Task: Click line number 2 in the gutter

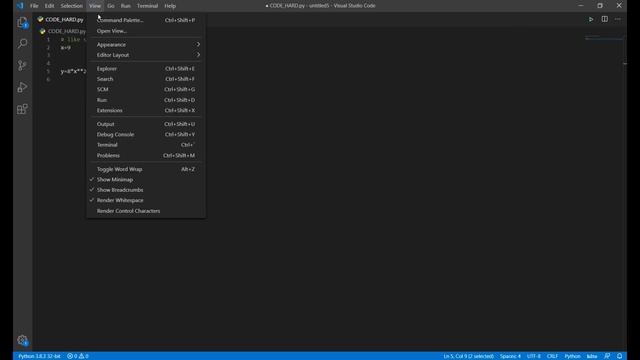Action: coord(48,47)
